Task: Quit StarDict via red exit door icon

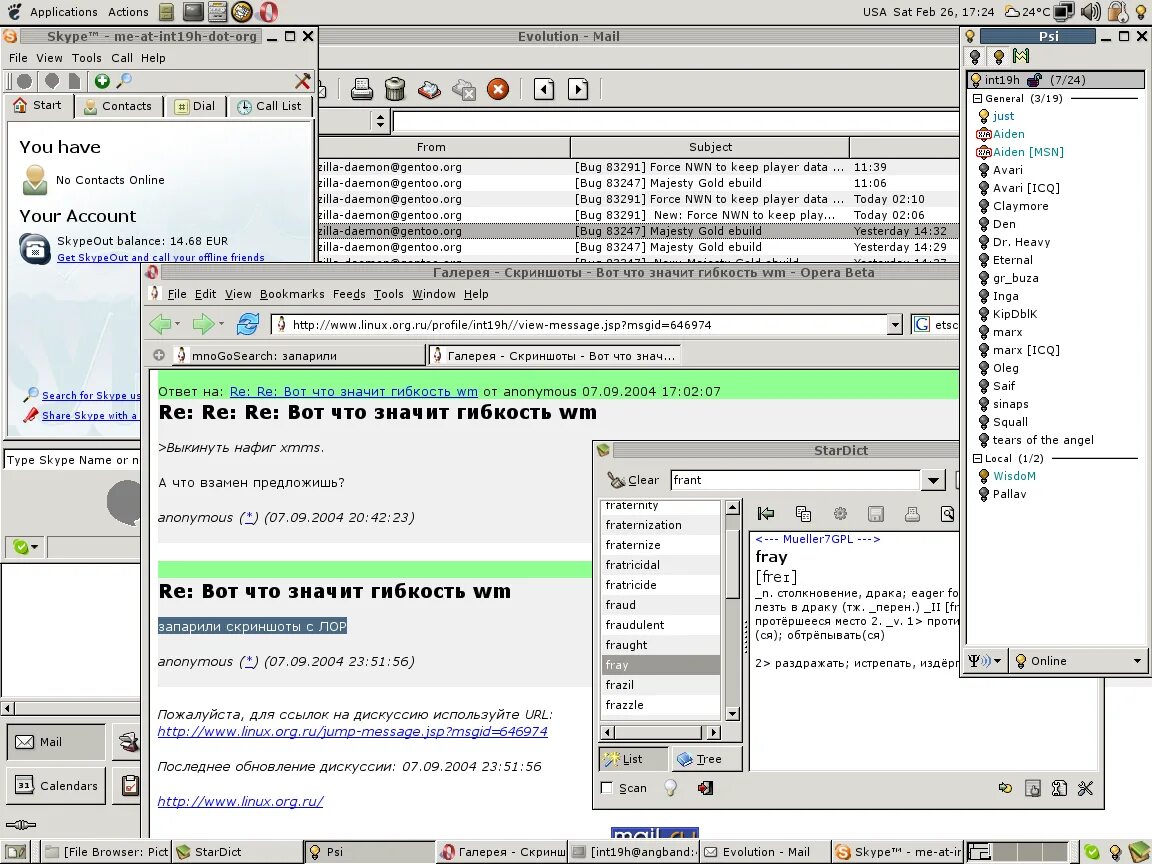Action: tap(705, 788)
